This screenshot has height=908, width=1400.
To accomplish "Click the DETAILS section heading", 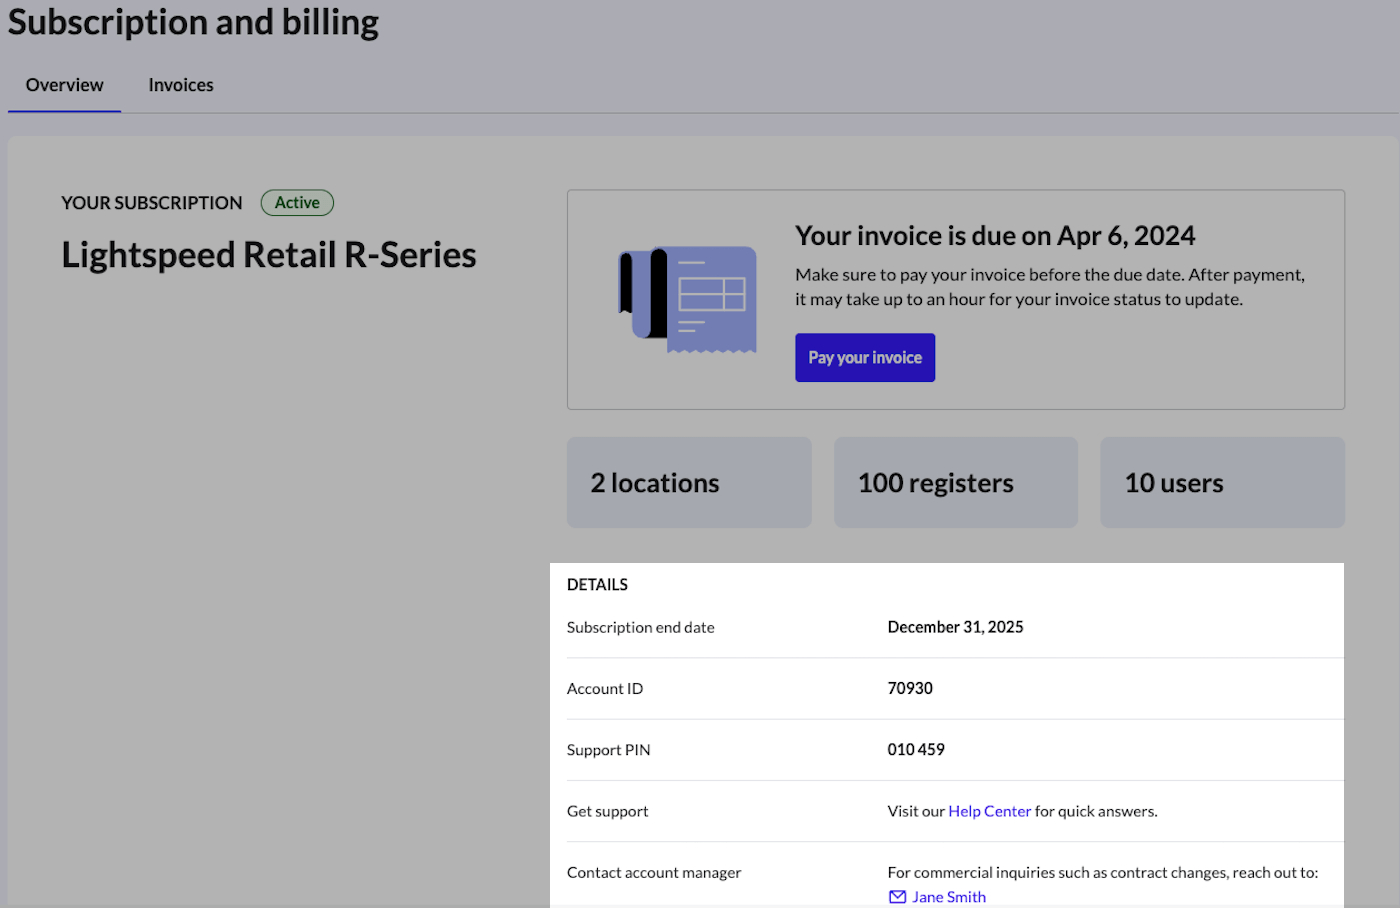I will pyautogui.click(x=597, y=585).
